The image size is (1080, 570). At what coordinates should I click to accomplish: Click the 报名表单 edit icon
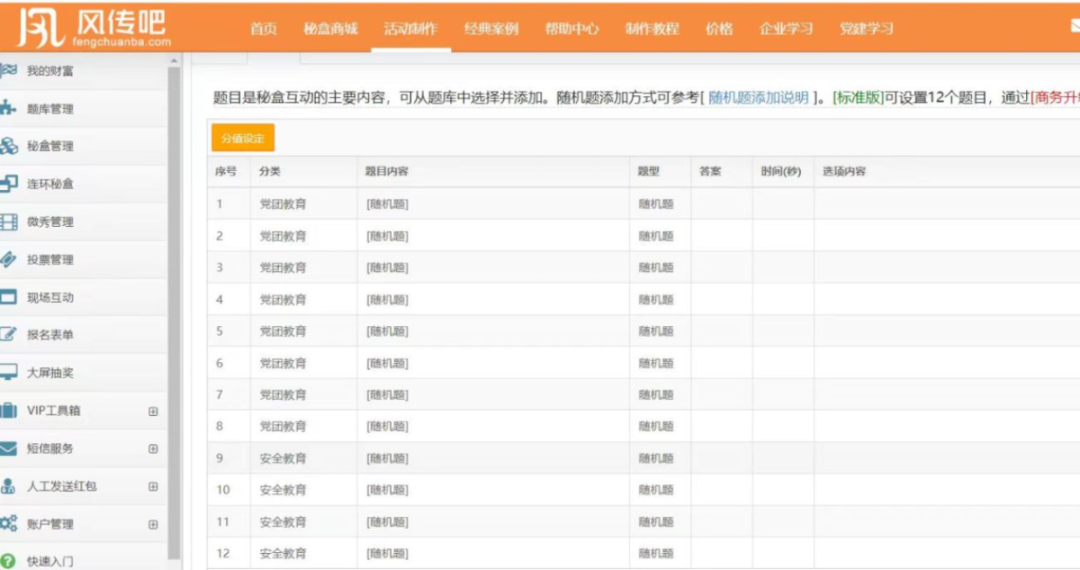8,335
